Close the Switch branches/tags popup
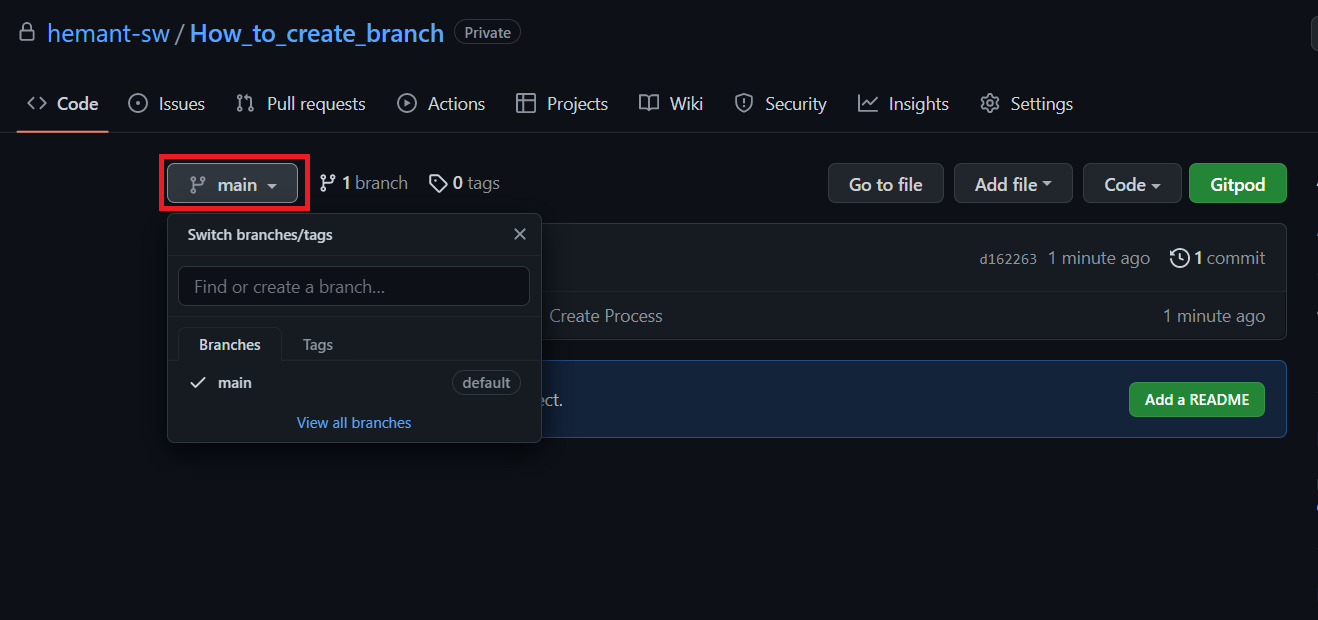1318x620 pixels. (520, 234)
